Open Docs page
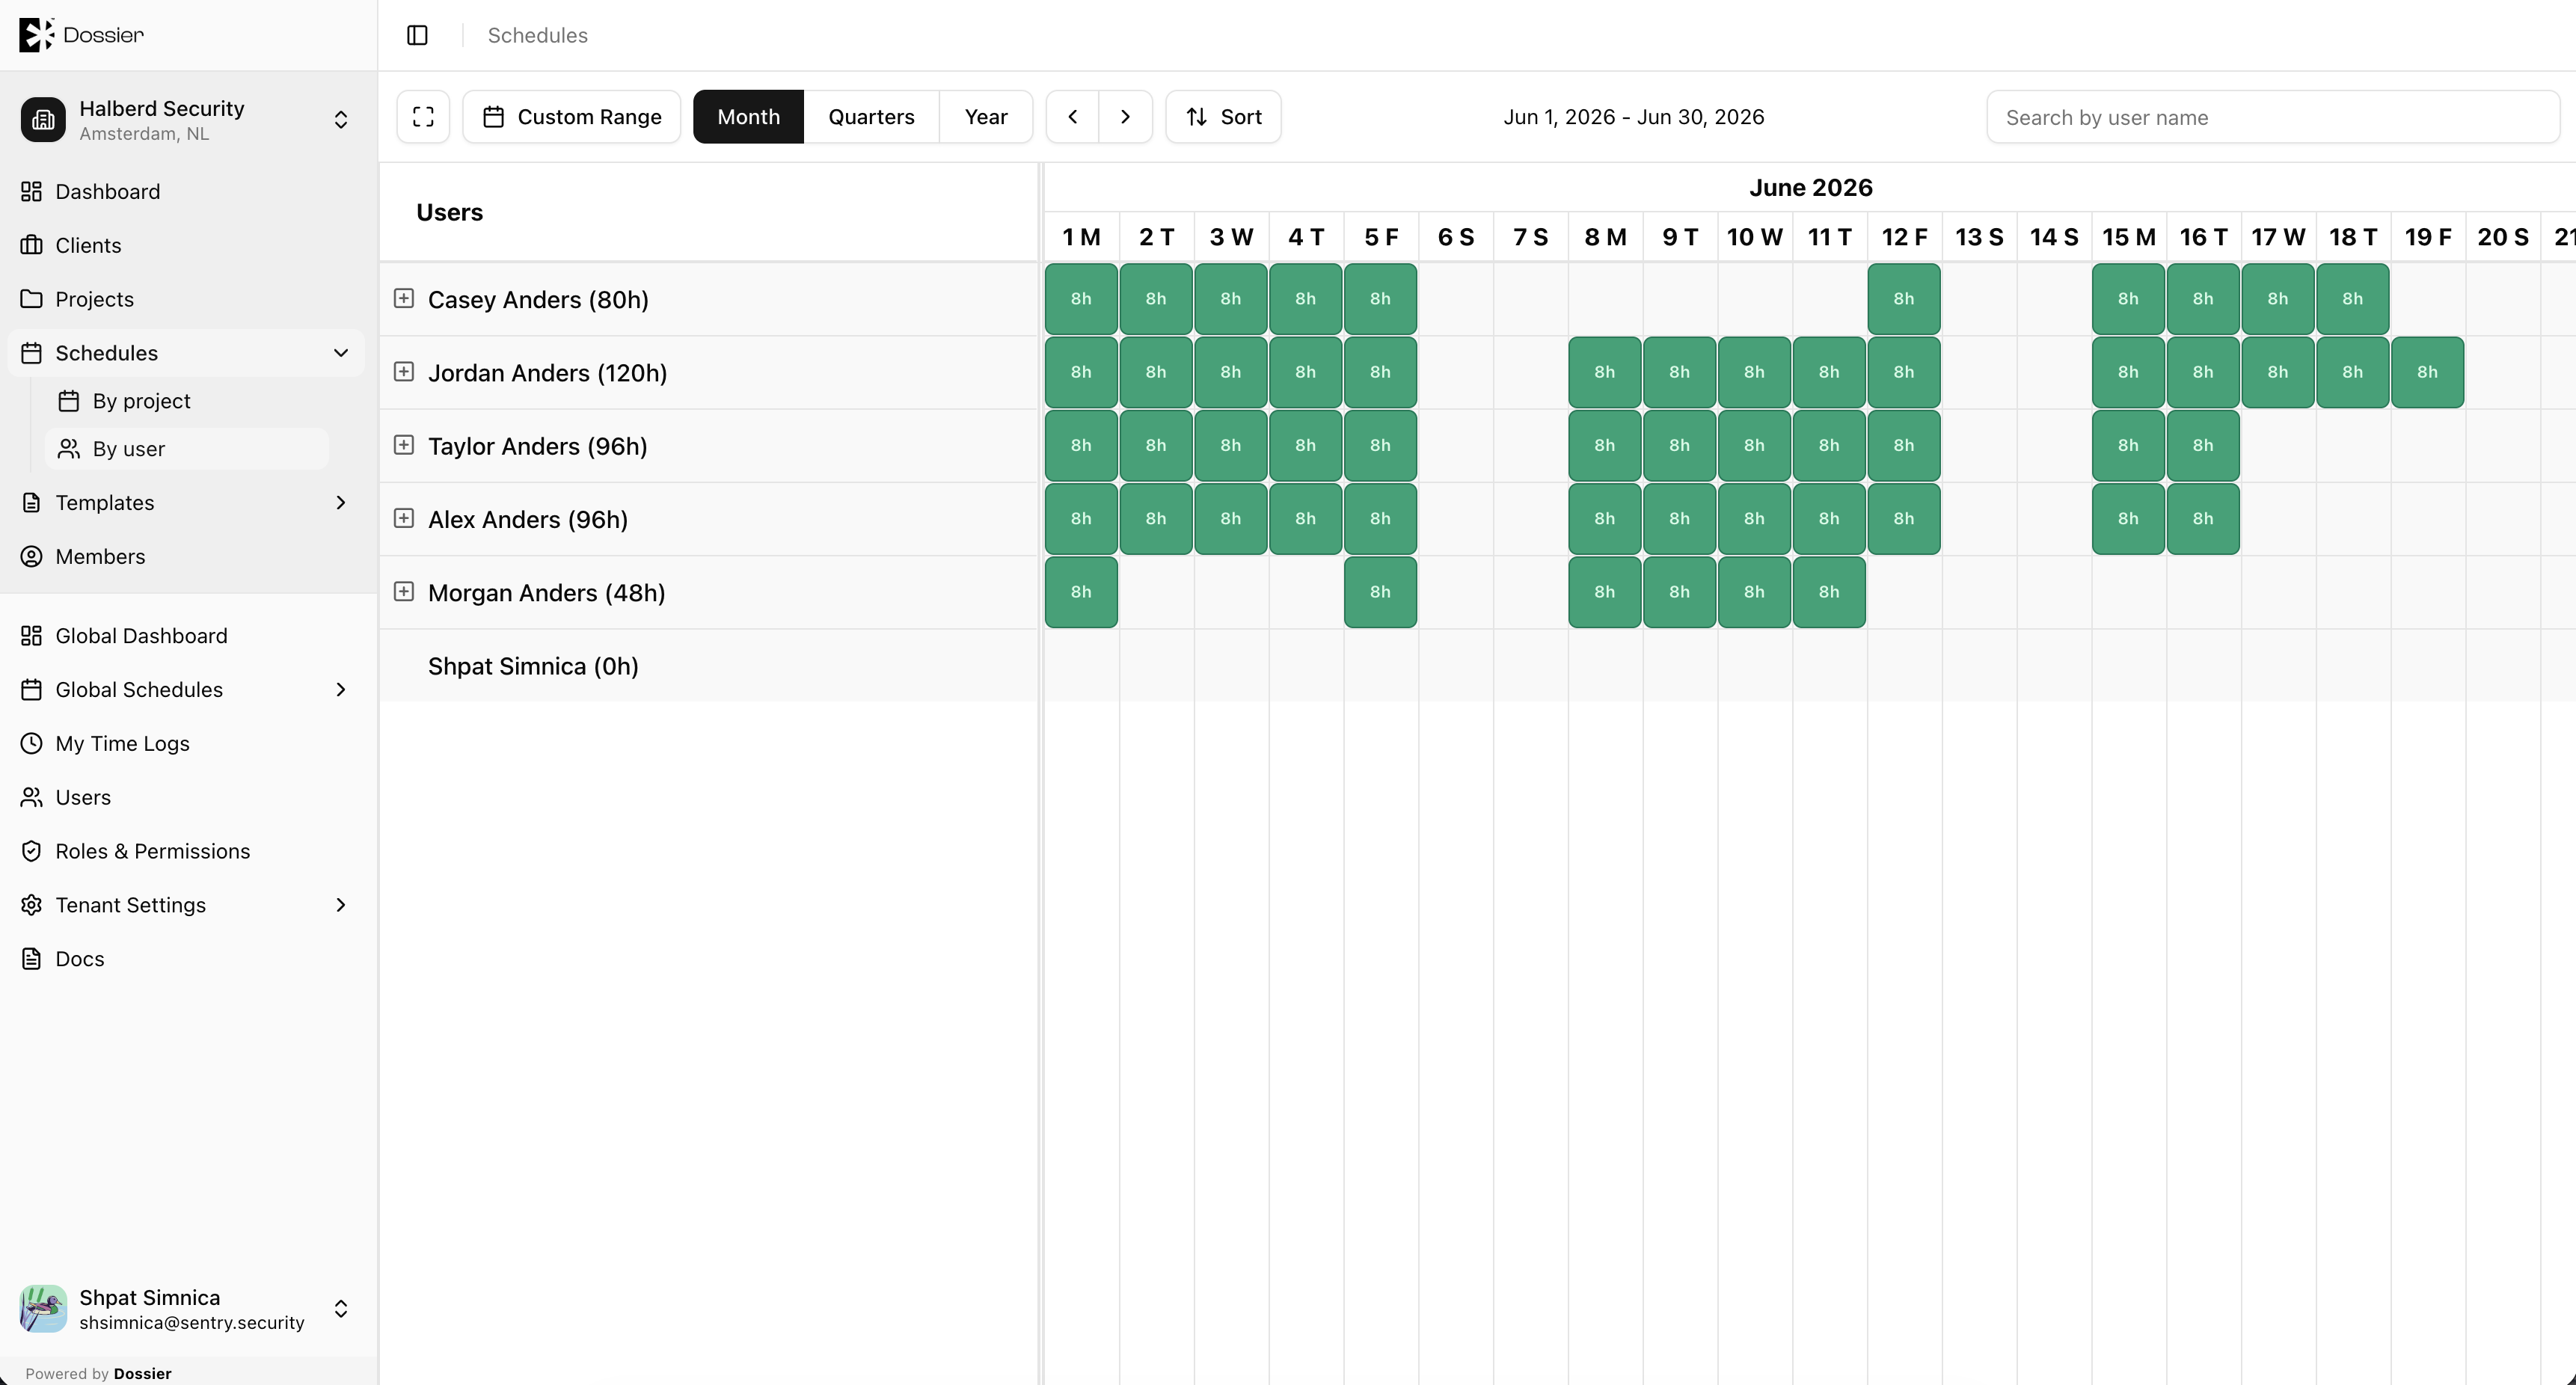This screenshot has width=2576, height=1385. click(186, 959)
